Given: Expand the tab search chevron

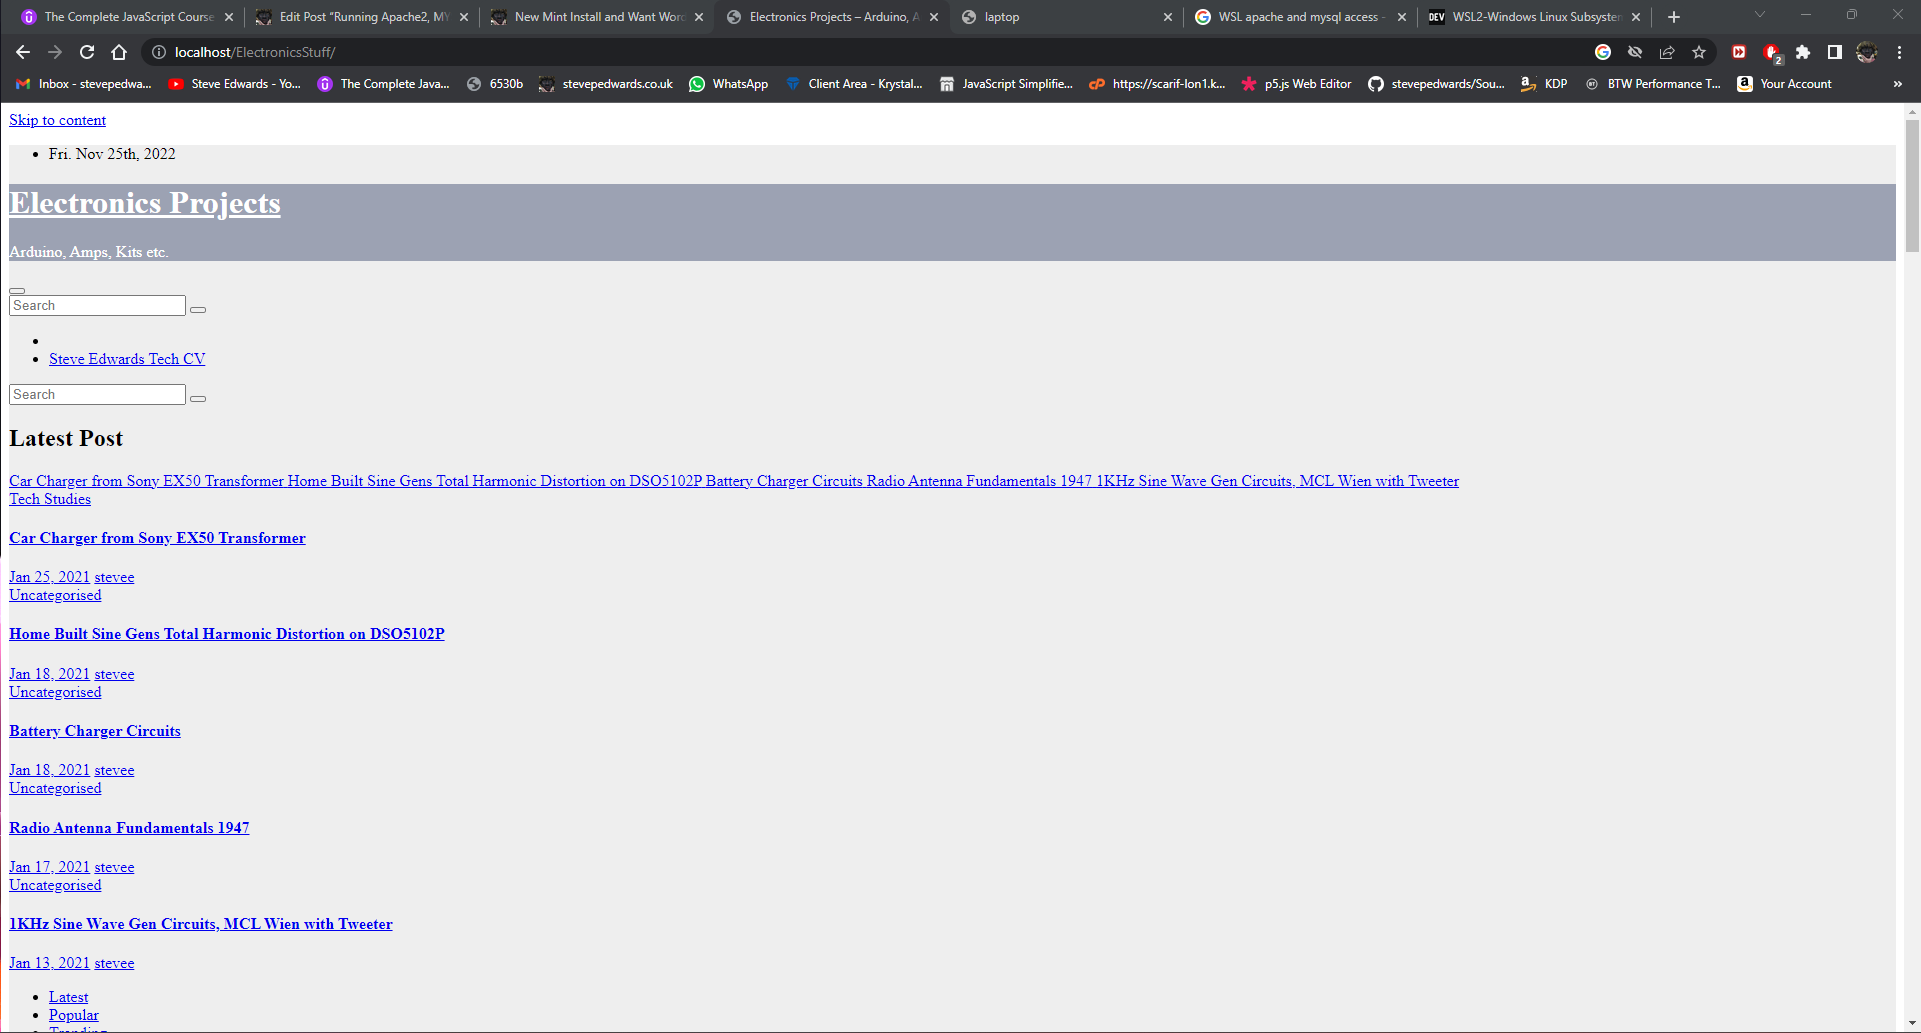Looking at the screenshot, I should [1760, 15].
